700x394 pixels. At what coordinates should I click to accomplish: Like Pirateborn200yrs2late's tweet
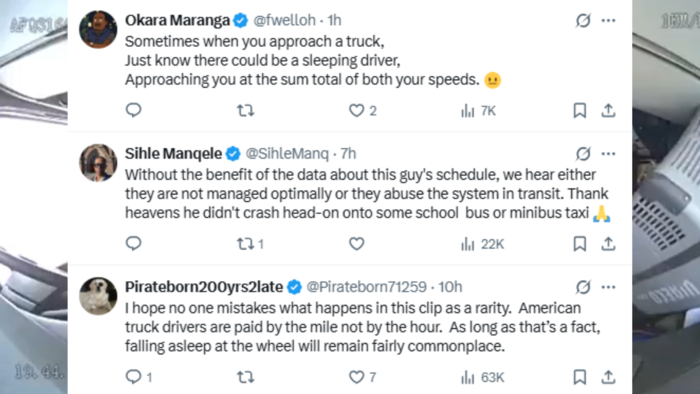pos(362,377)
